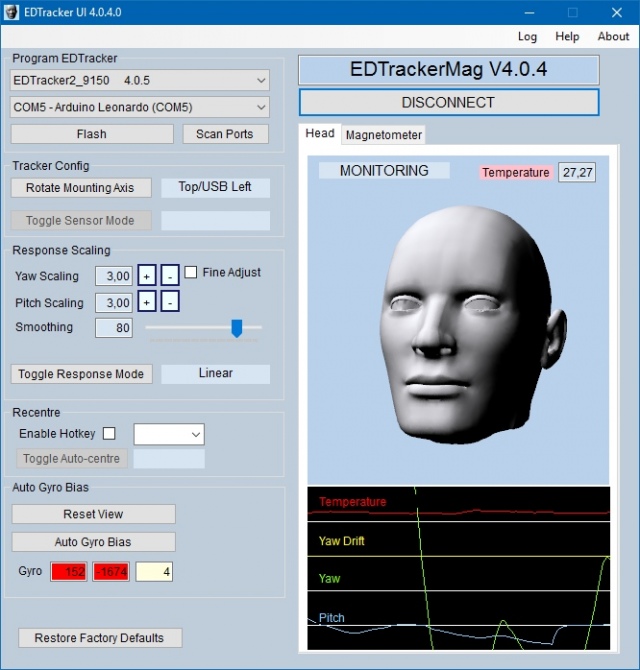Decrease Pitch Scaling with minus button
The image size is (640, 670).
click(170, 302)
